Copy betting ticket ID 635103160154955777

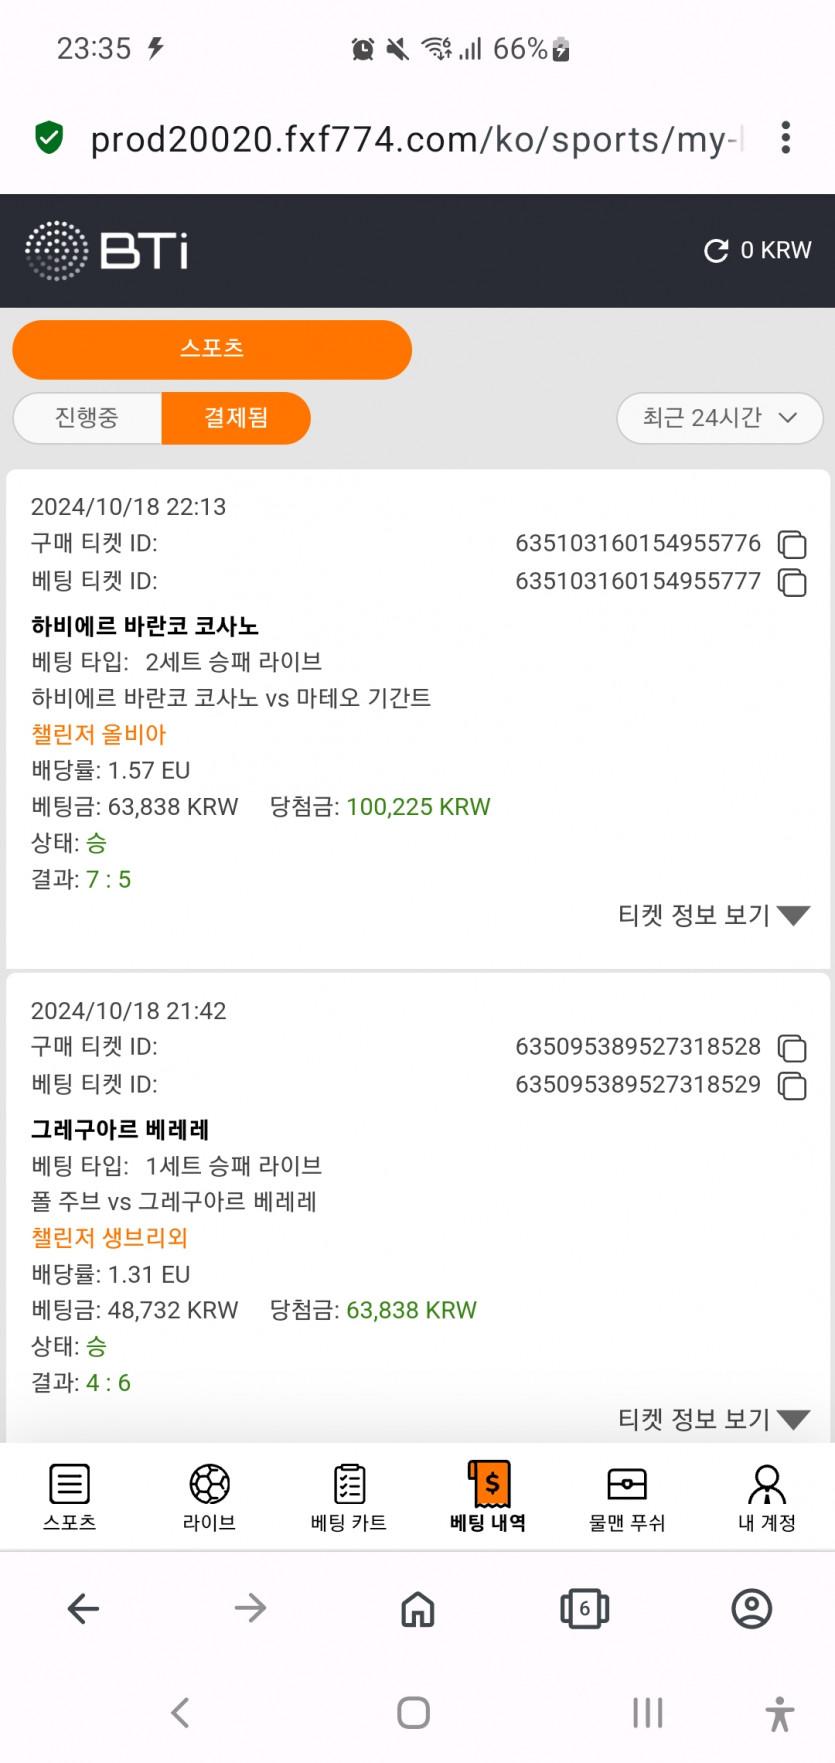click(x=792, y=582)
